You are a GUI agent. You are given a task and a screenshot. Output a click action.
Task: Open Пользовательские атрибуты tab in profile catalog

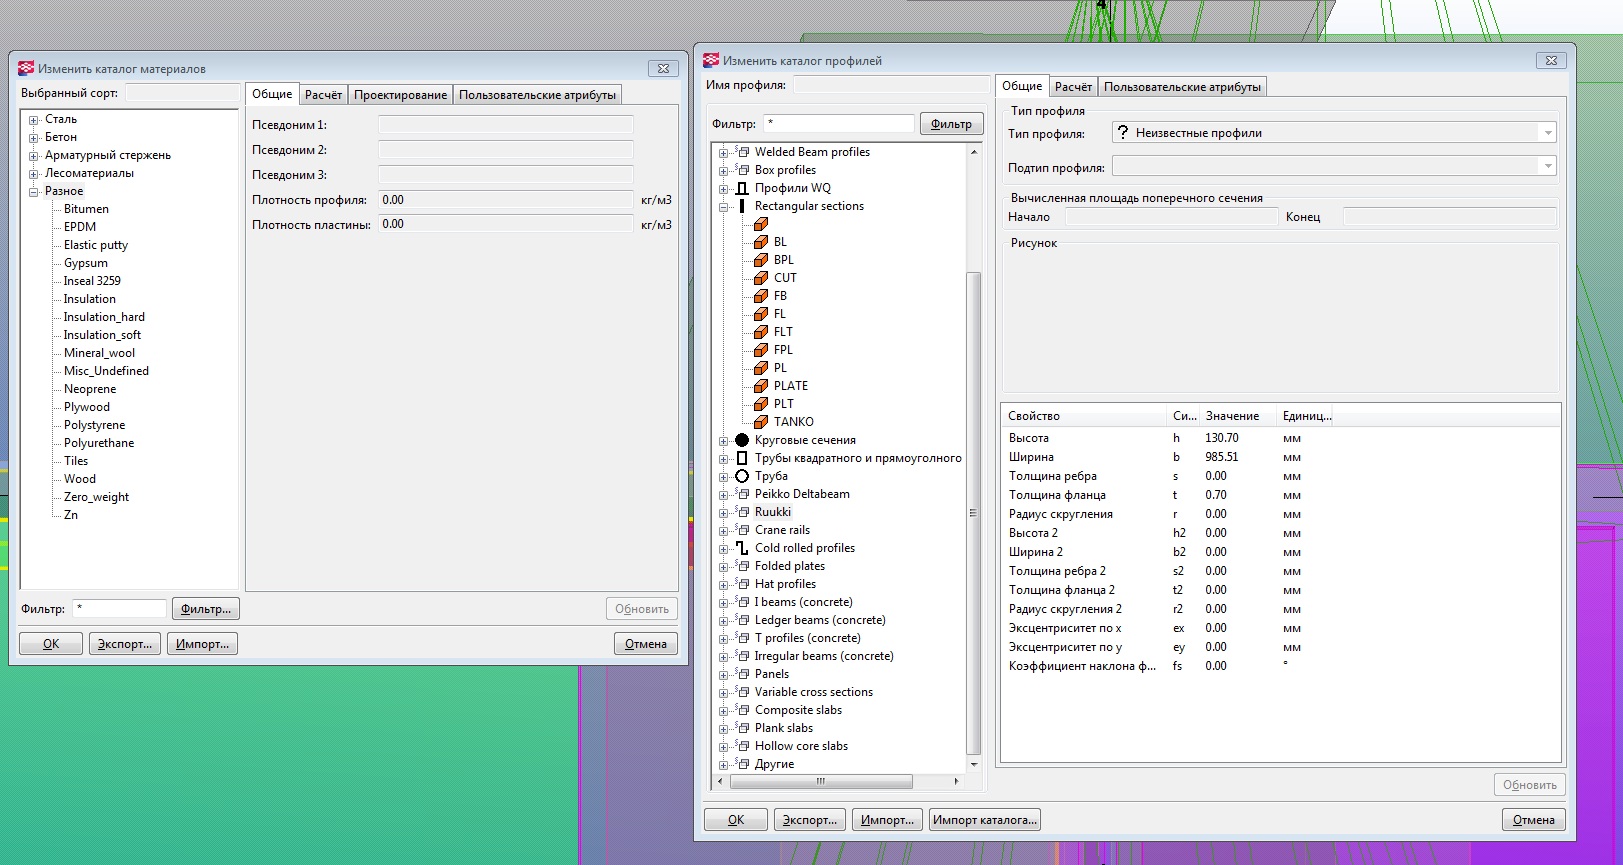click(x=1181, y=87)
